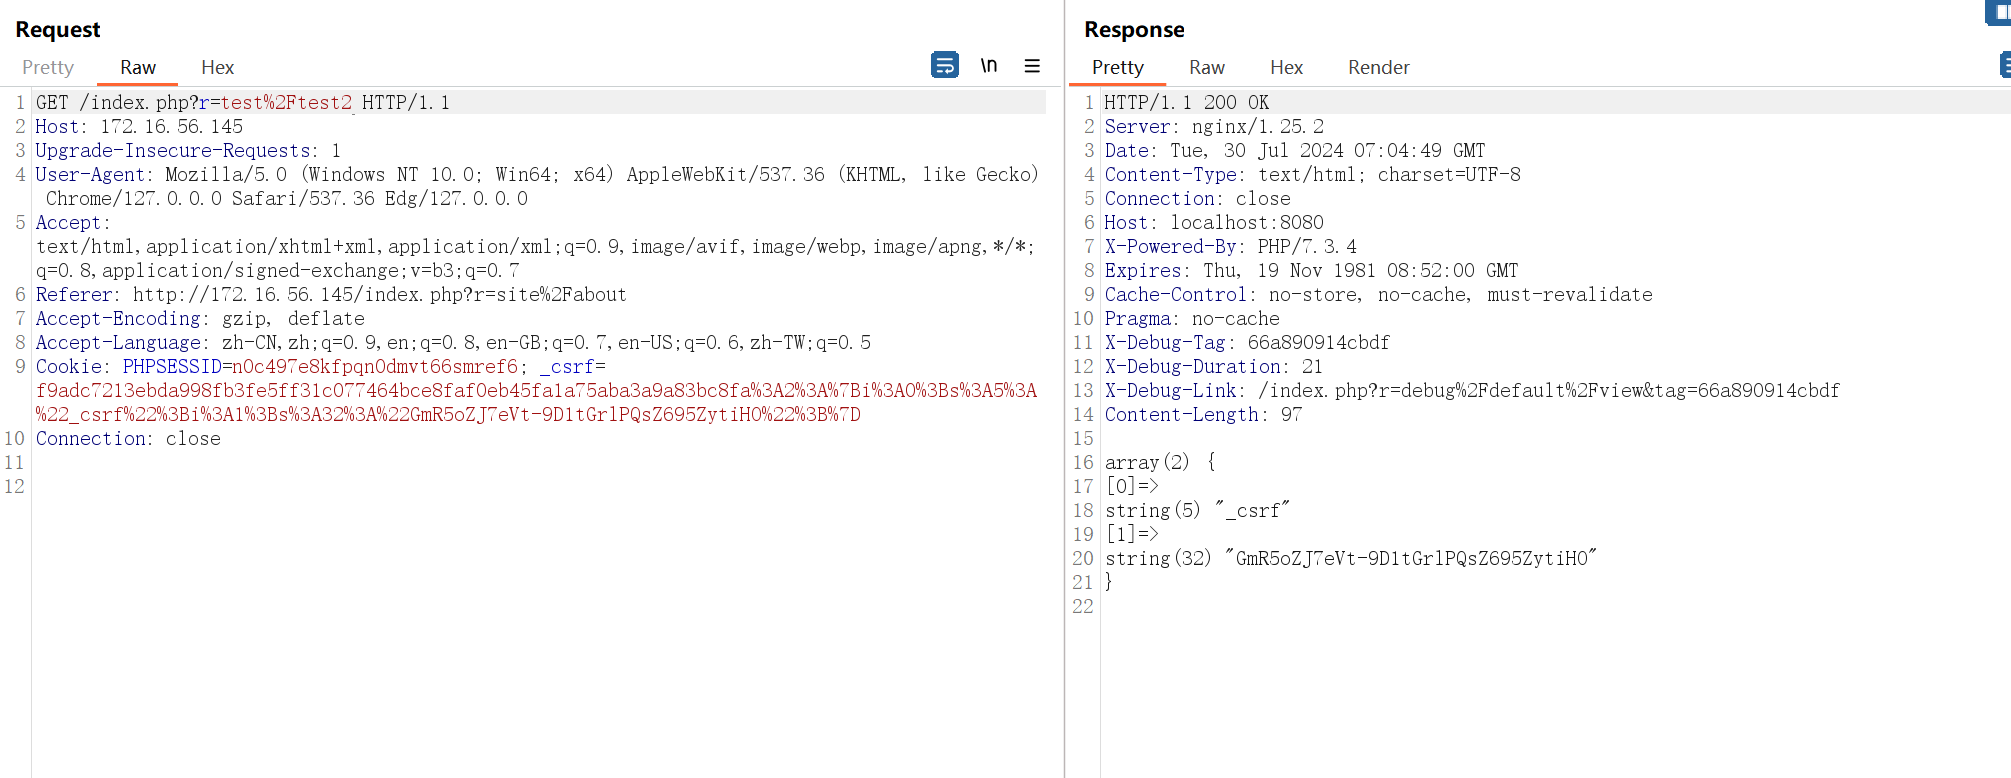Switch Response view to Raw tab
This screenshot has width=2011, height=778.
1206,67
